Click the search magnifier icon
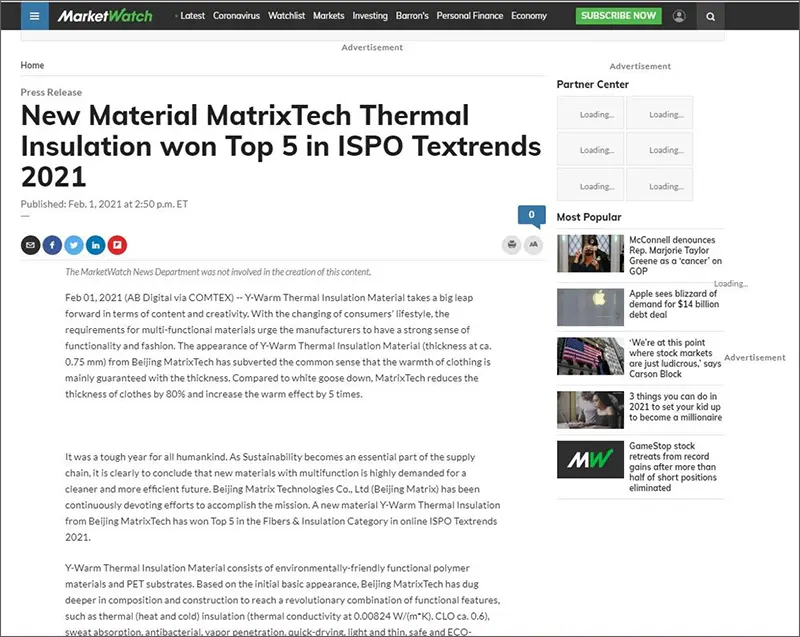 pos(711,16)
